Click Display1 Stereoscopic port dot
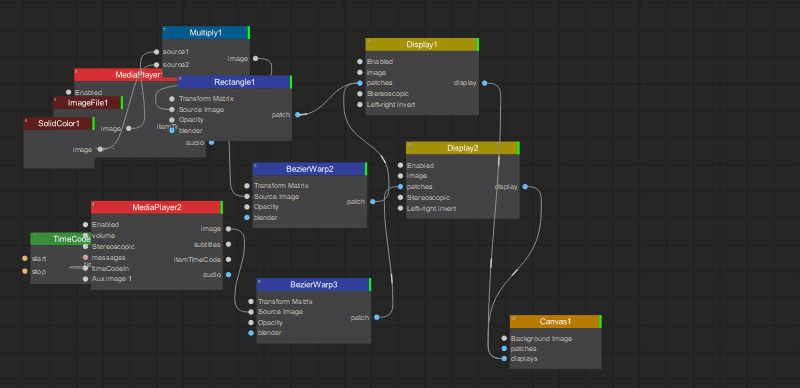The width and height of the screenshot is (800, 388). (x=360, y=93)
